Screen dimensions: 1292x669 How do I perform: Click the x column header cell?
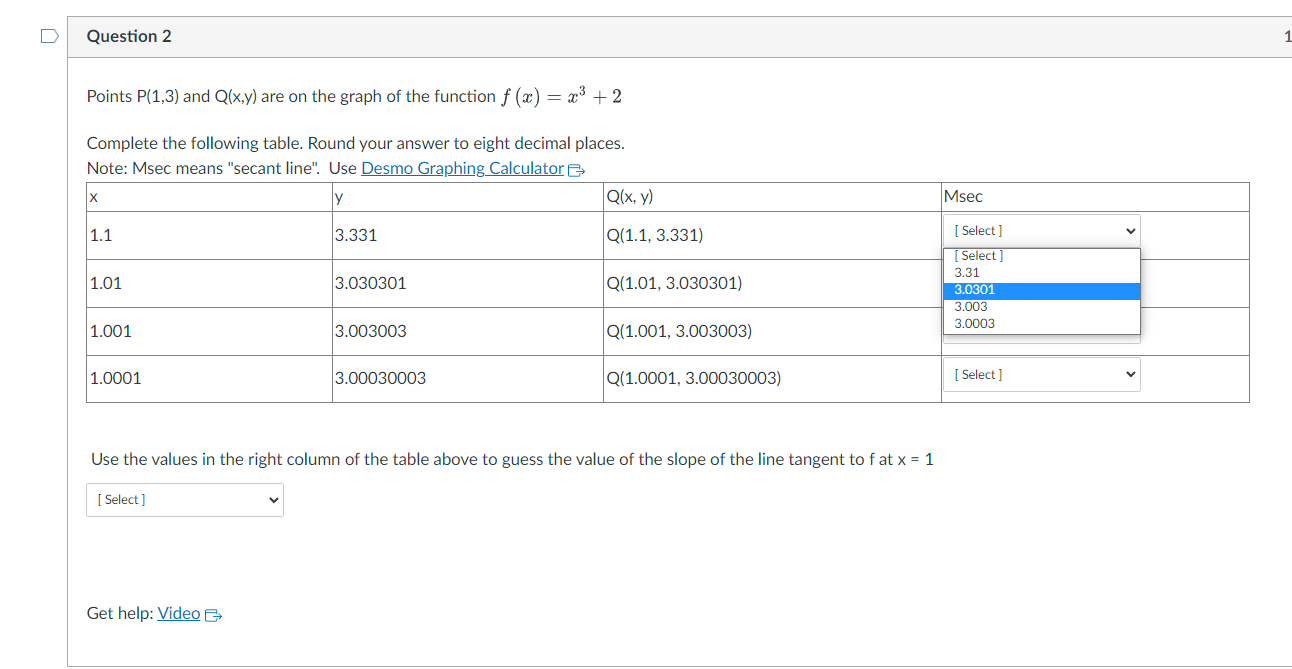[208, 196]
